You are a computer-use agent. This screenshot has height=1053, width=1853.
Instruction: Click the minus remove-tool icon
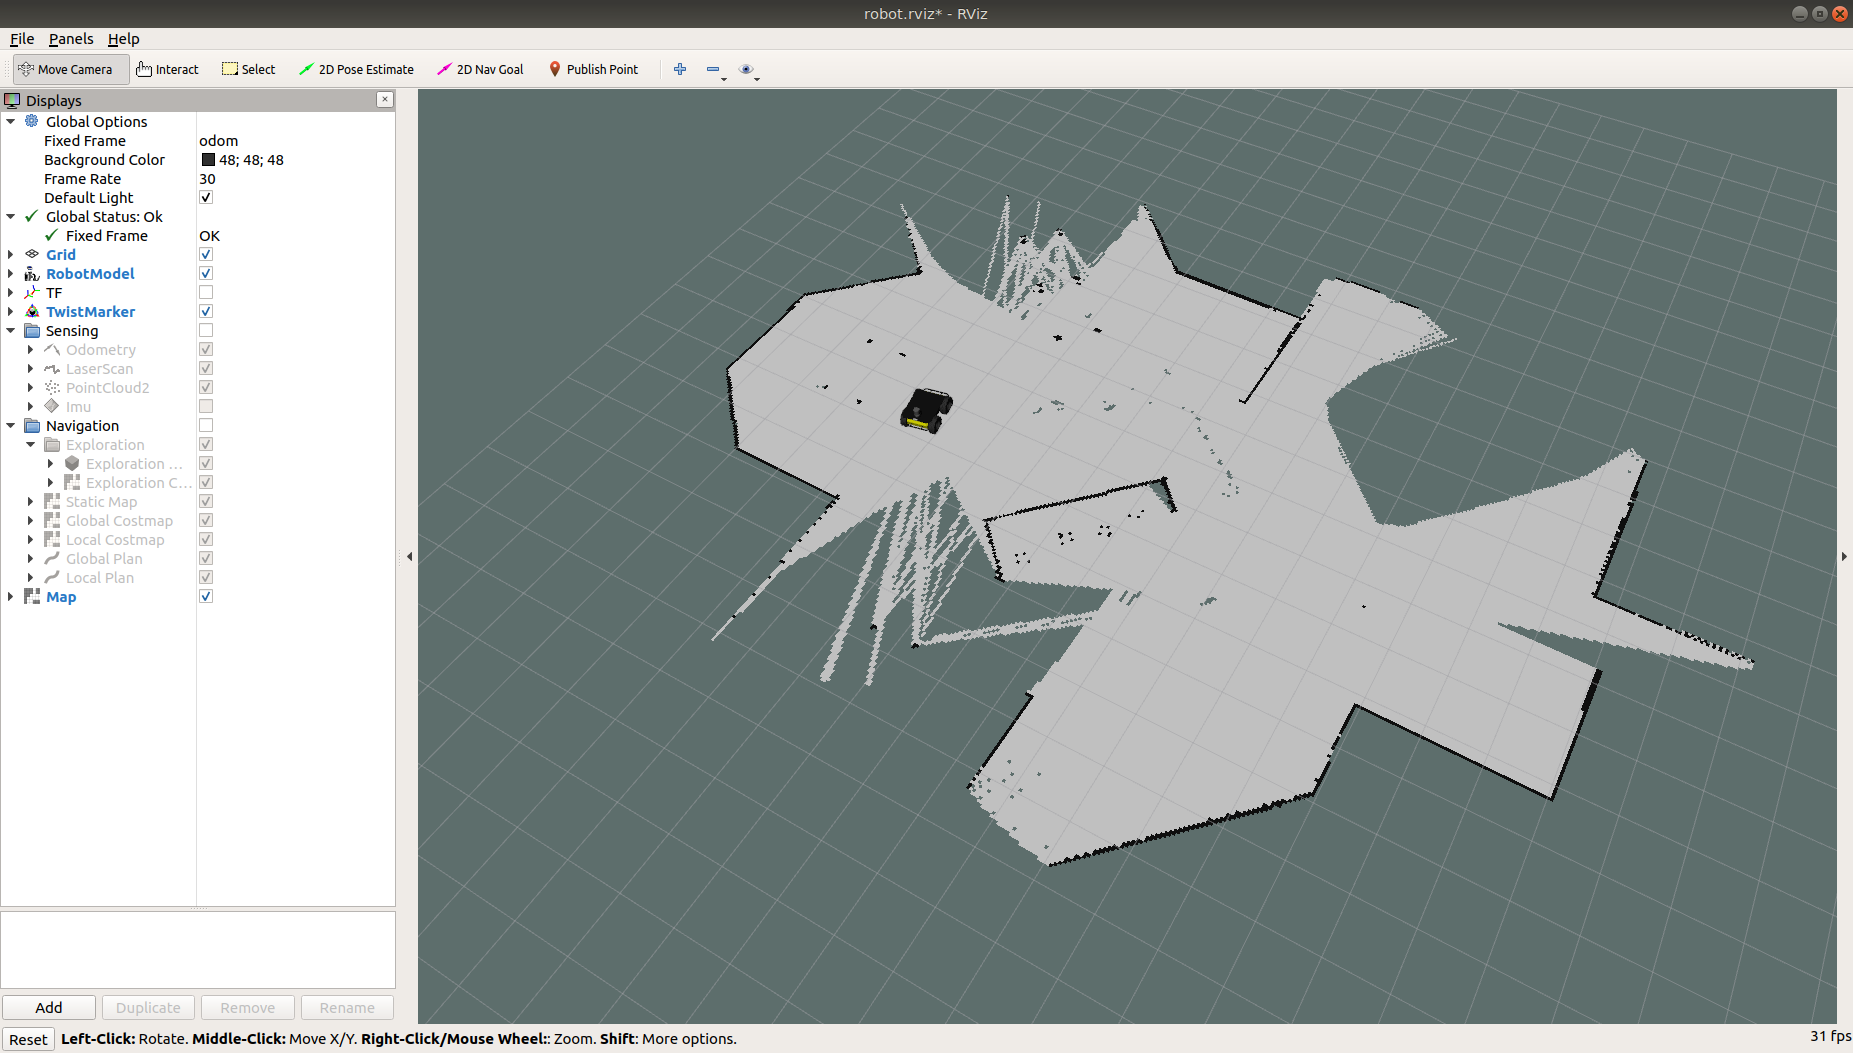pyautogui.click(x=713, y=69)
